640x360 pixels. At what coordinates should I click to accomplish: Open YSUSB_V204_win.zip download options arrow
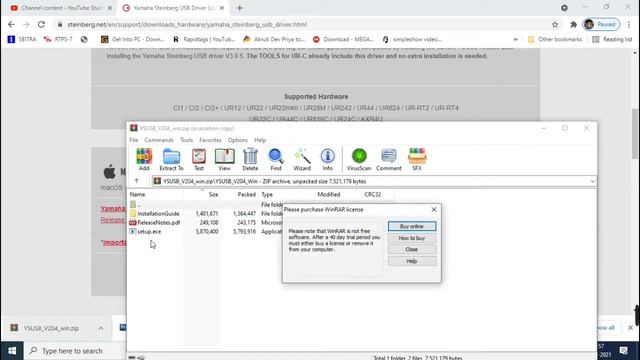click(x=100, y=328)
